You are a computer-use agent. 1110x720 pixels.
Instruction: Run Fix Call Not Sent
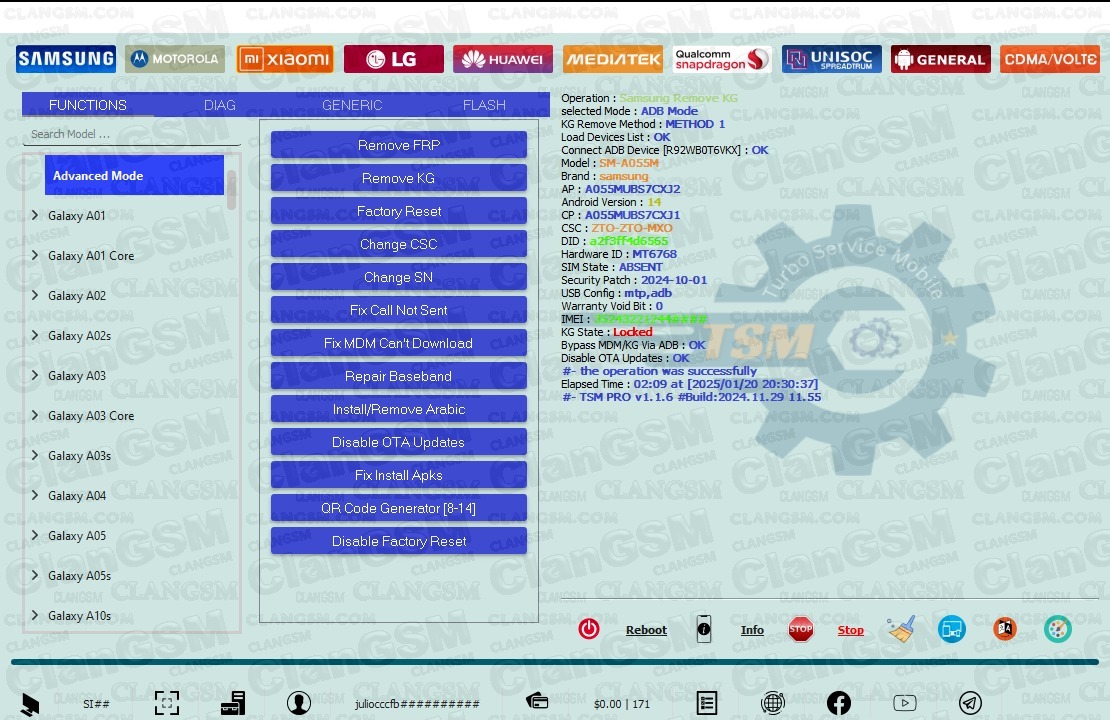399,310
